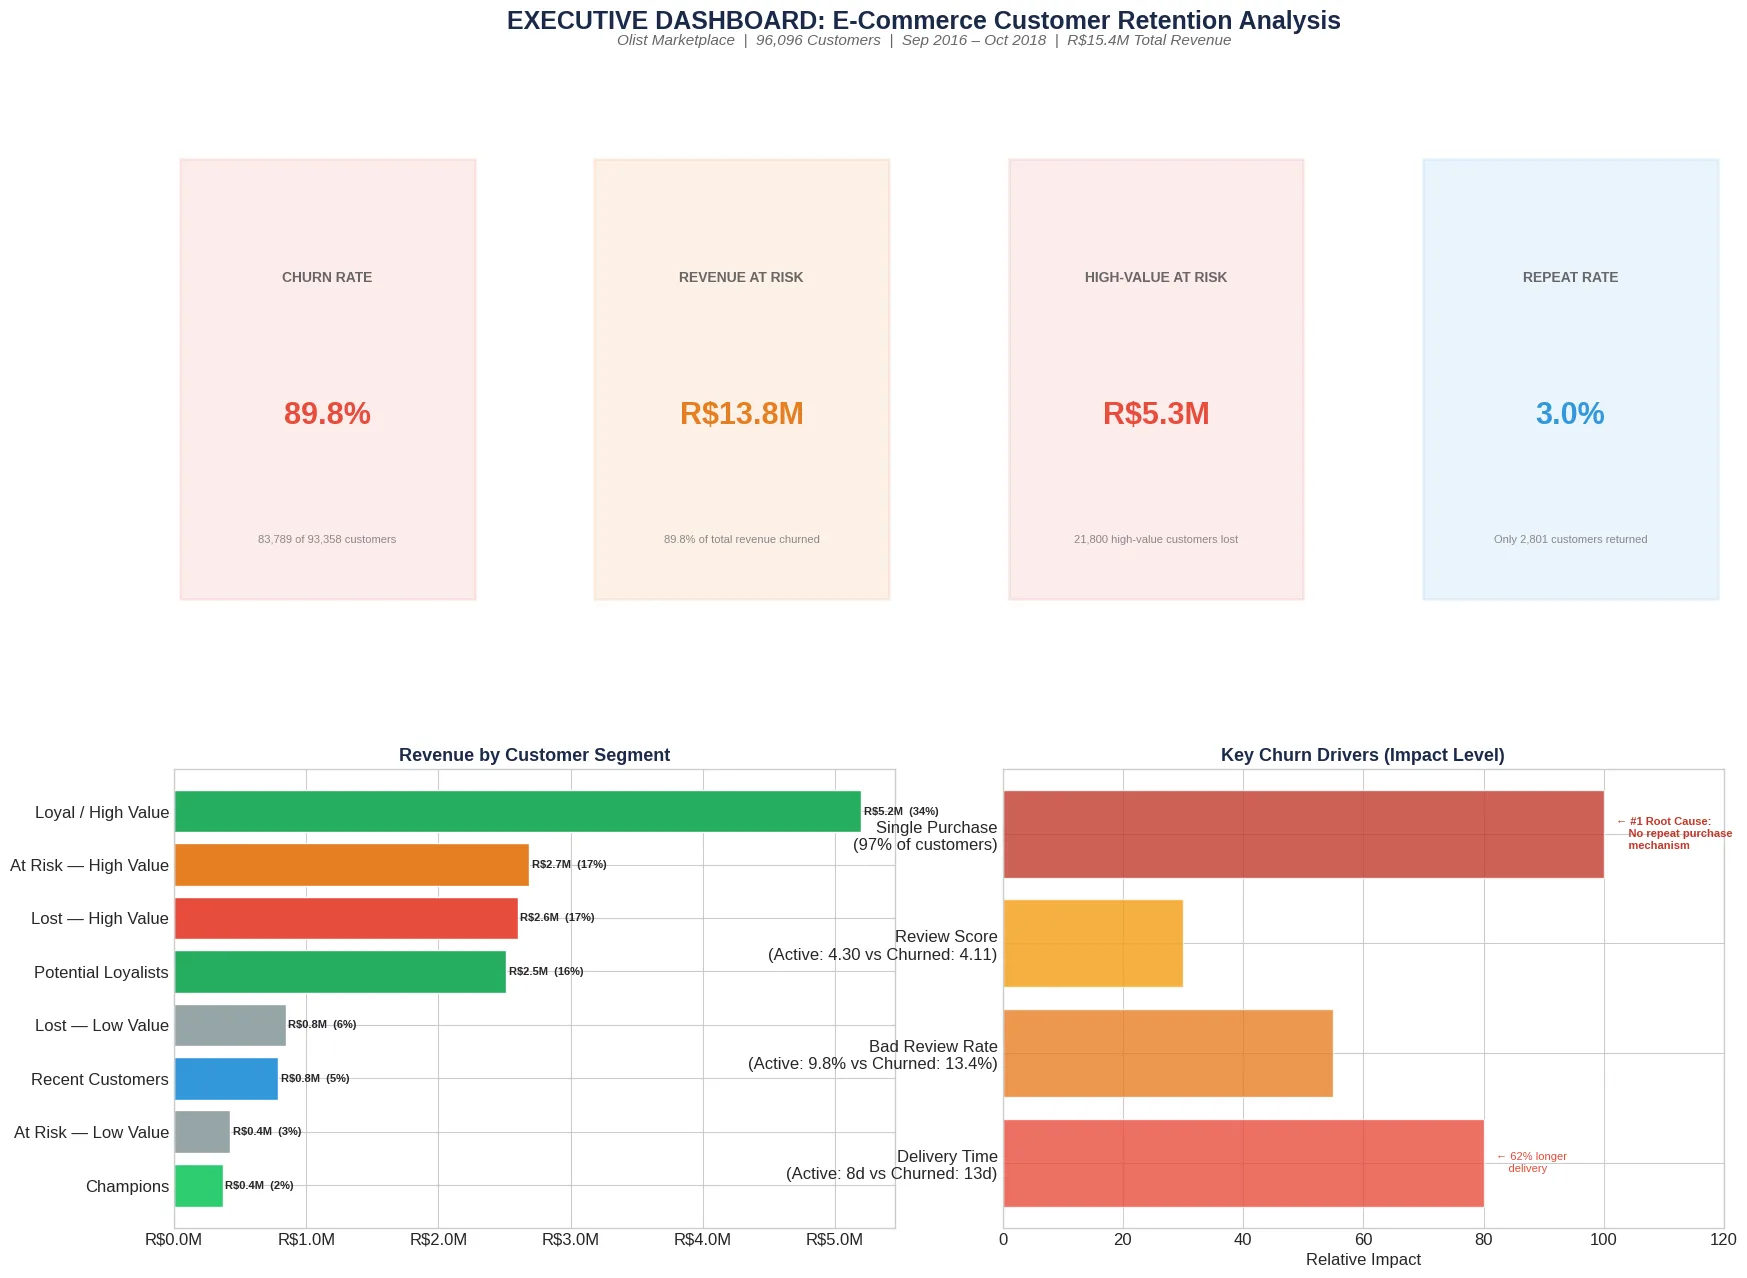Select the Loyal / High Value bar

[517, 811]
